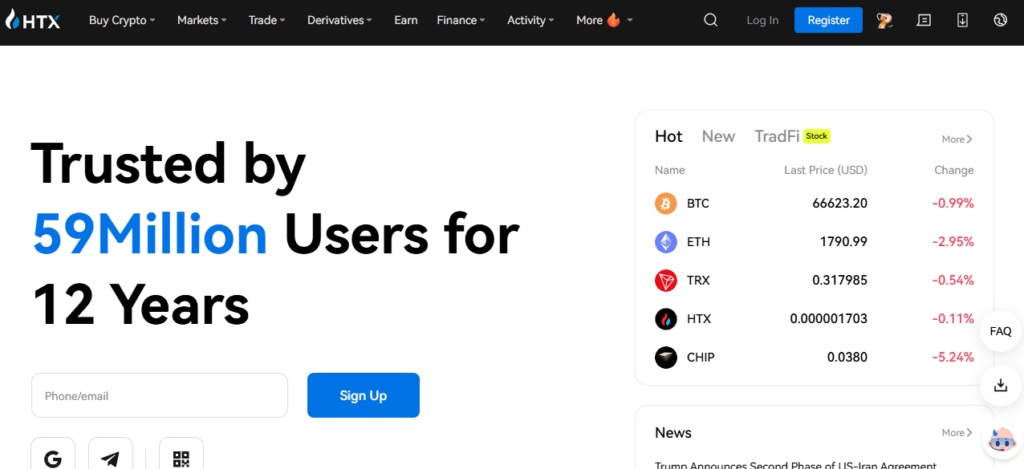Screen dimensions: 1024x469
Task: Click the HTX token icon
Action: point(666,319)
